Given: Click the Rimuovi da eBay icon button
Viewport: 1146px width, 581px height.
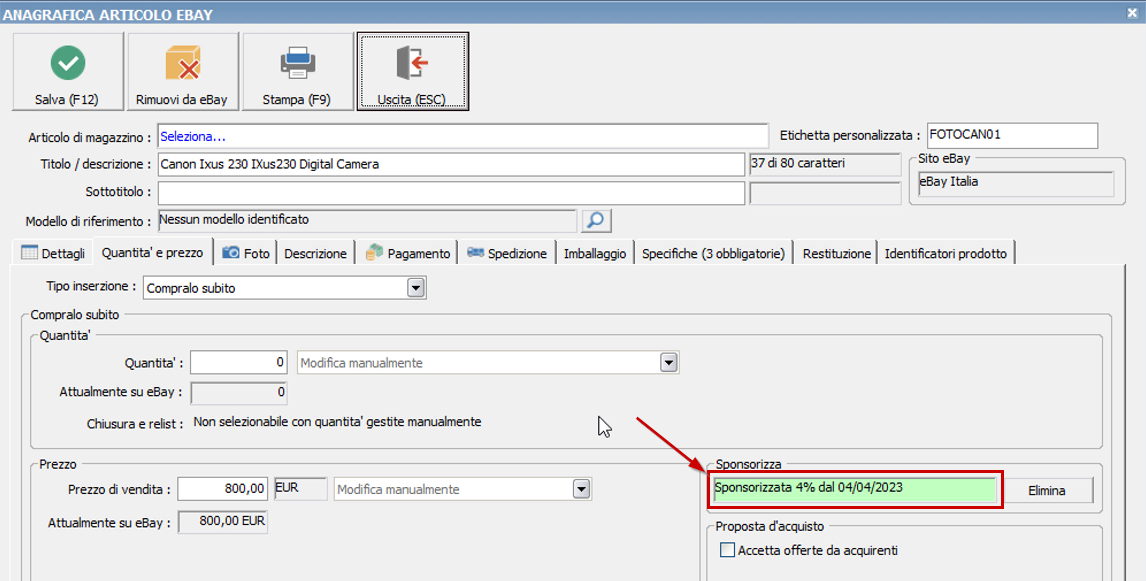Looking at the screenshot, I should coord(183,72).
